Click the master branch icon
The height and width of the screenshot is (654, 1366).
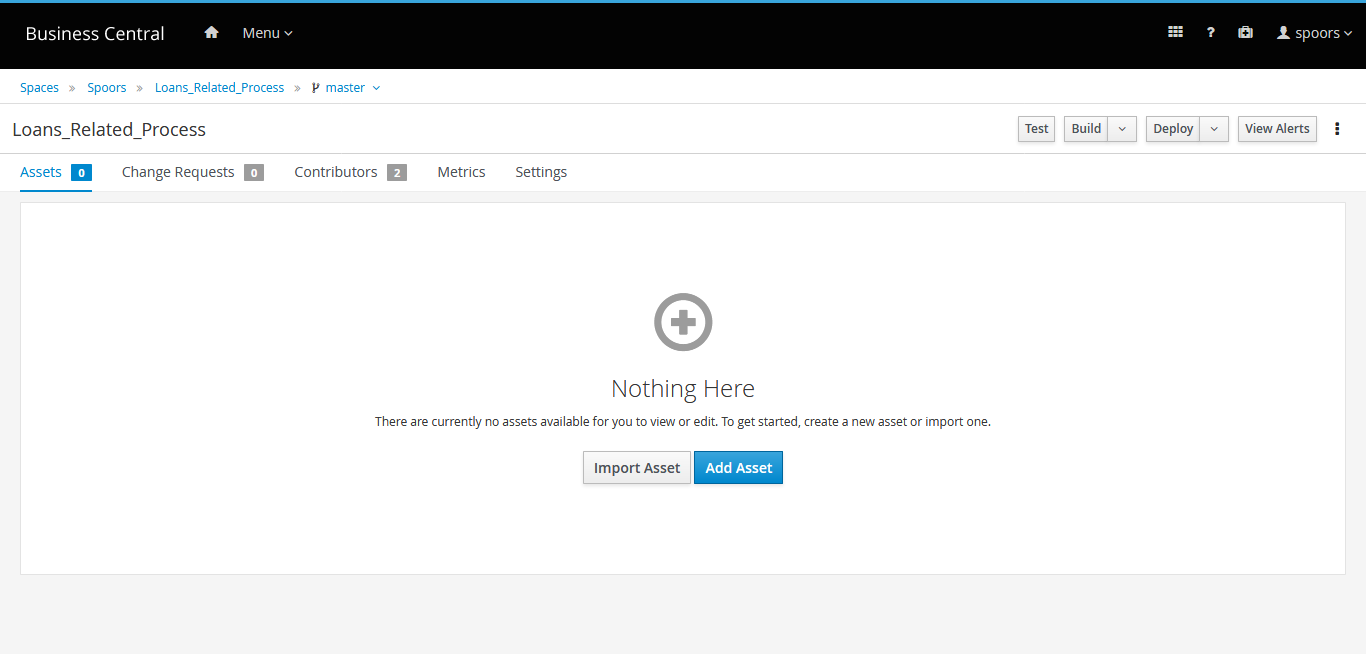pyautogui.click(x=316, y=88)
